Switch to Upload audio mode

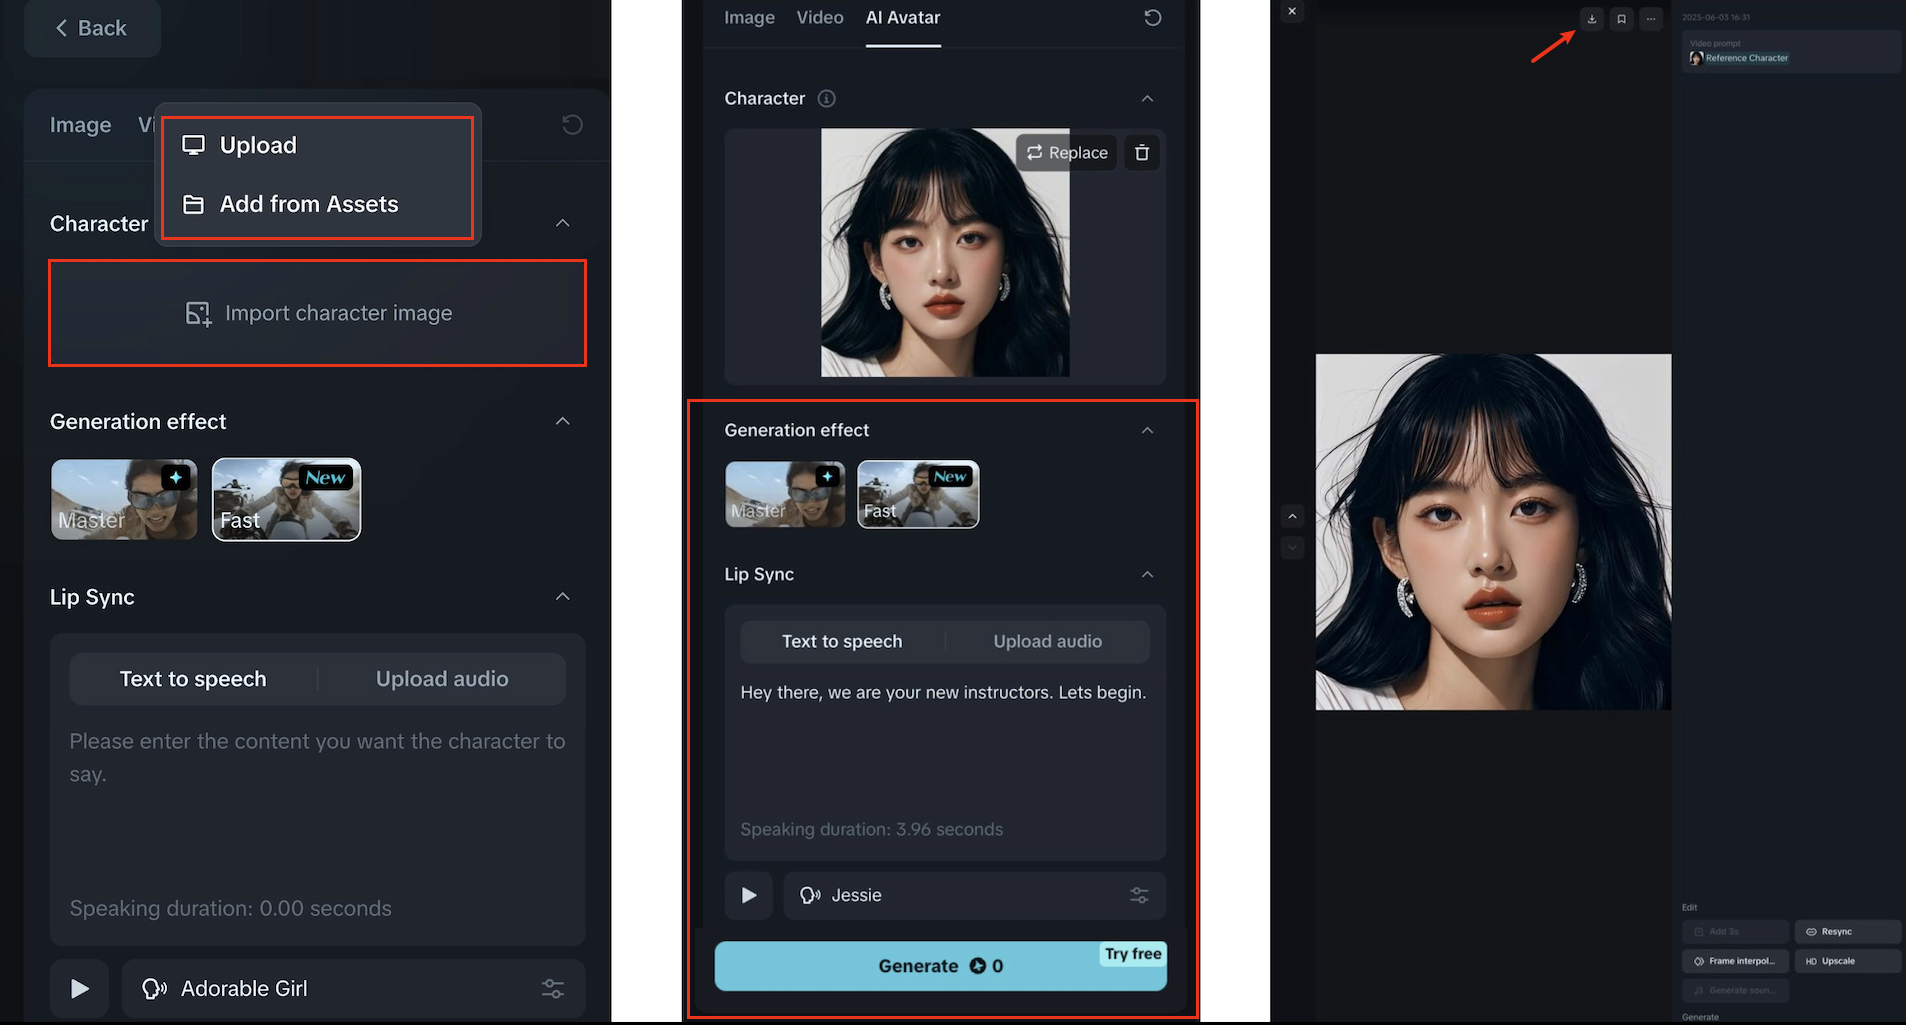(x=1047, y=641)
